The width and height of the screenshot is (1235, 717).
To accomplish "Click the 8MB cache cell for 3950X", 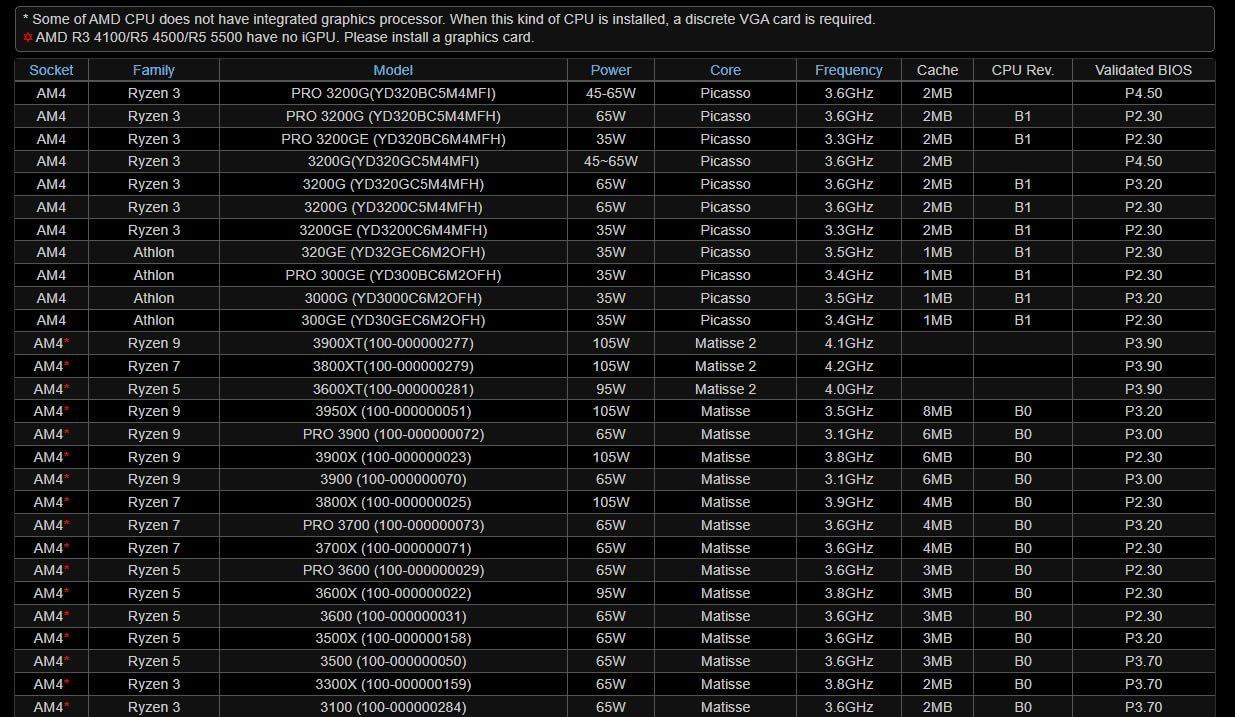I will pyautogui.click(x=937, y=411).
